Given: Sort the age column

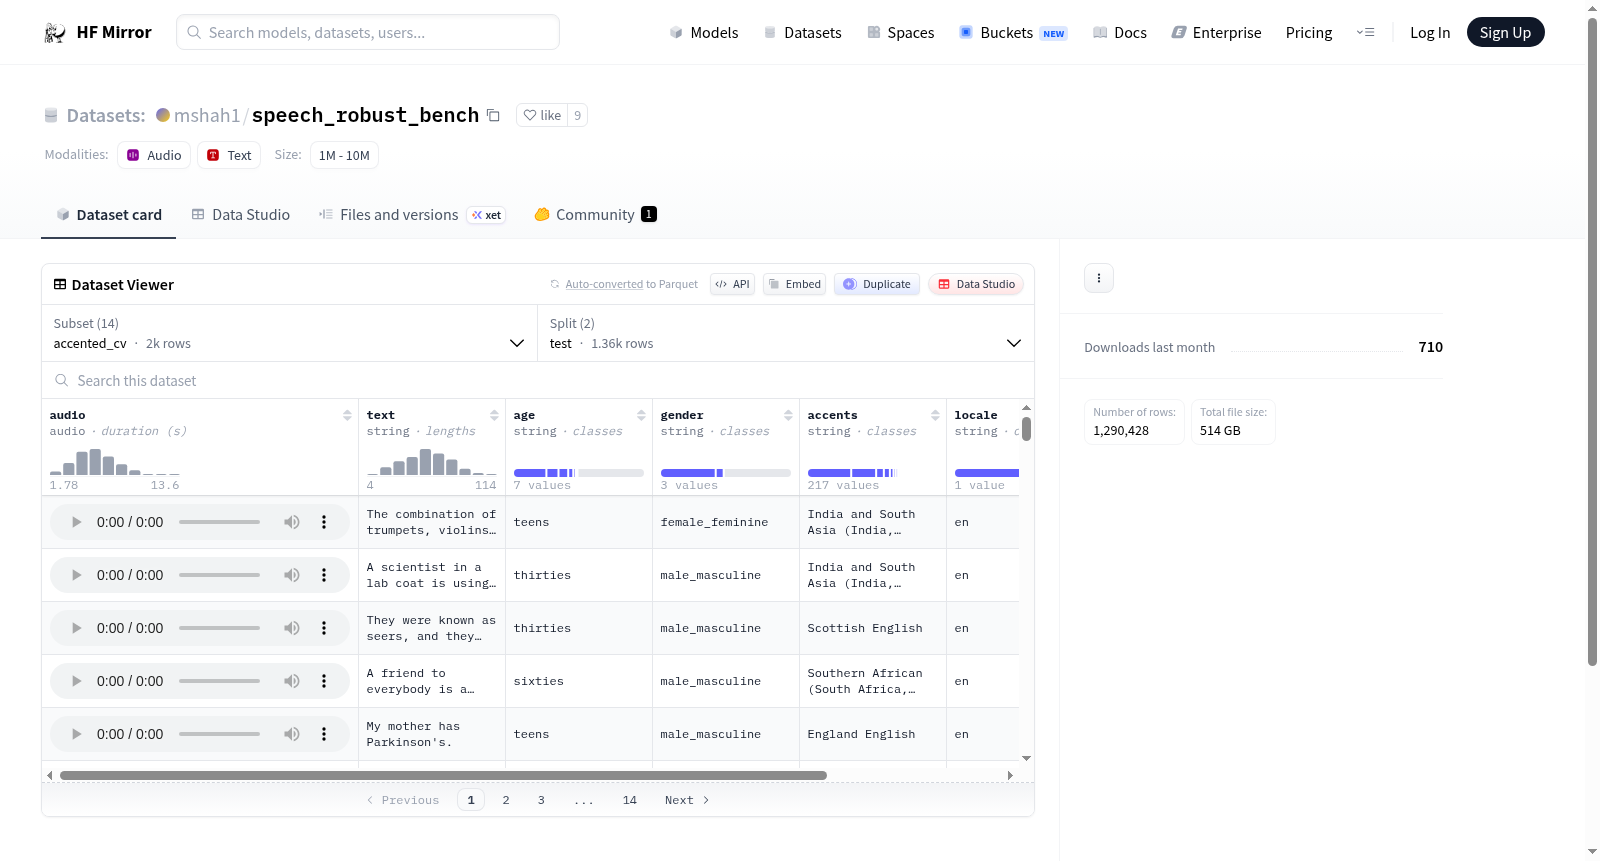Looking at the screenshot, I should pyautogui.click(x=641, y=415).
